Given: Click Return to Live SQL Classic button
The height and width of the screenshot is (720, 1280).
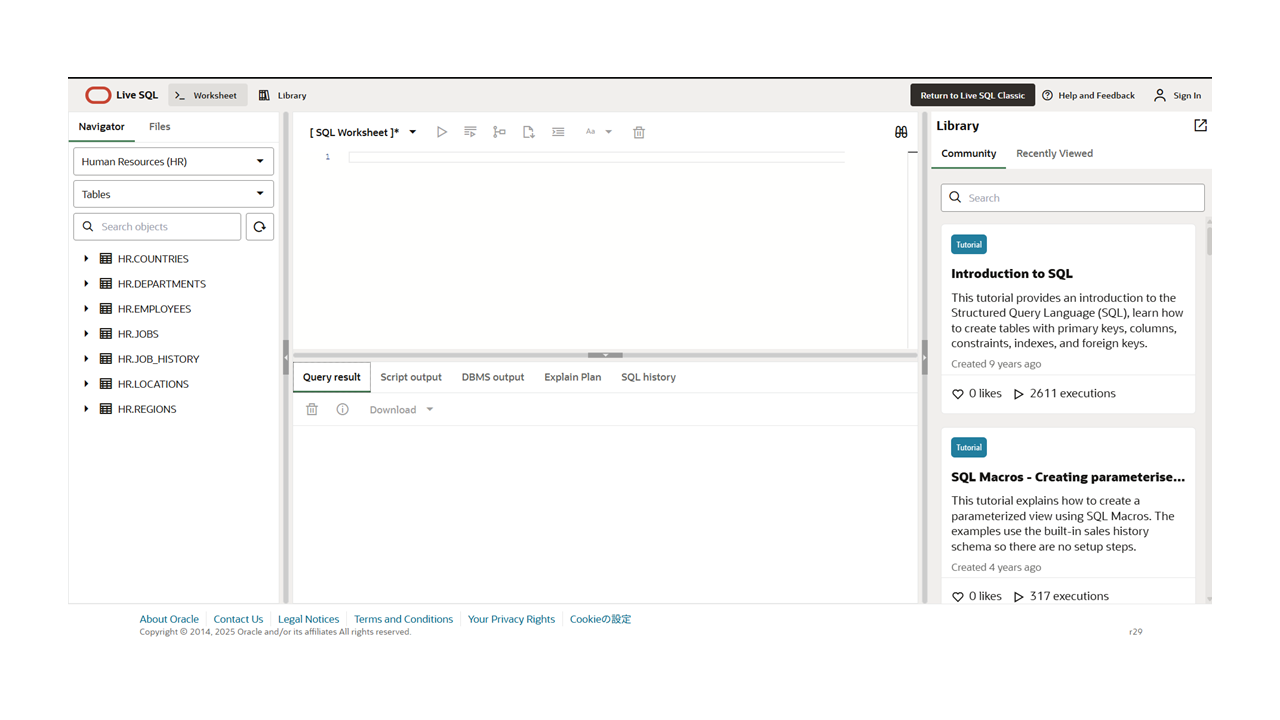Looking at the screenshot, I should click(973, 95).
